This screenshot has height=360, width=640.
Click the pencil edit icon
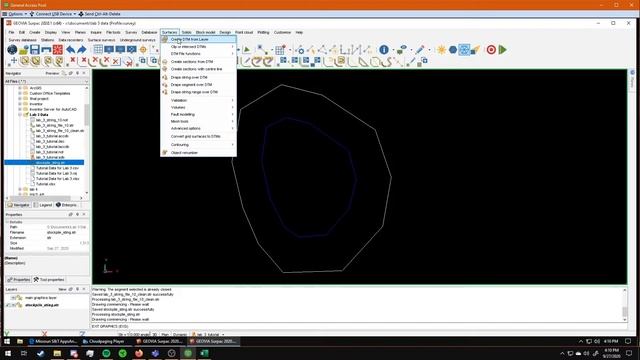[x=420, y=50]
